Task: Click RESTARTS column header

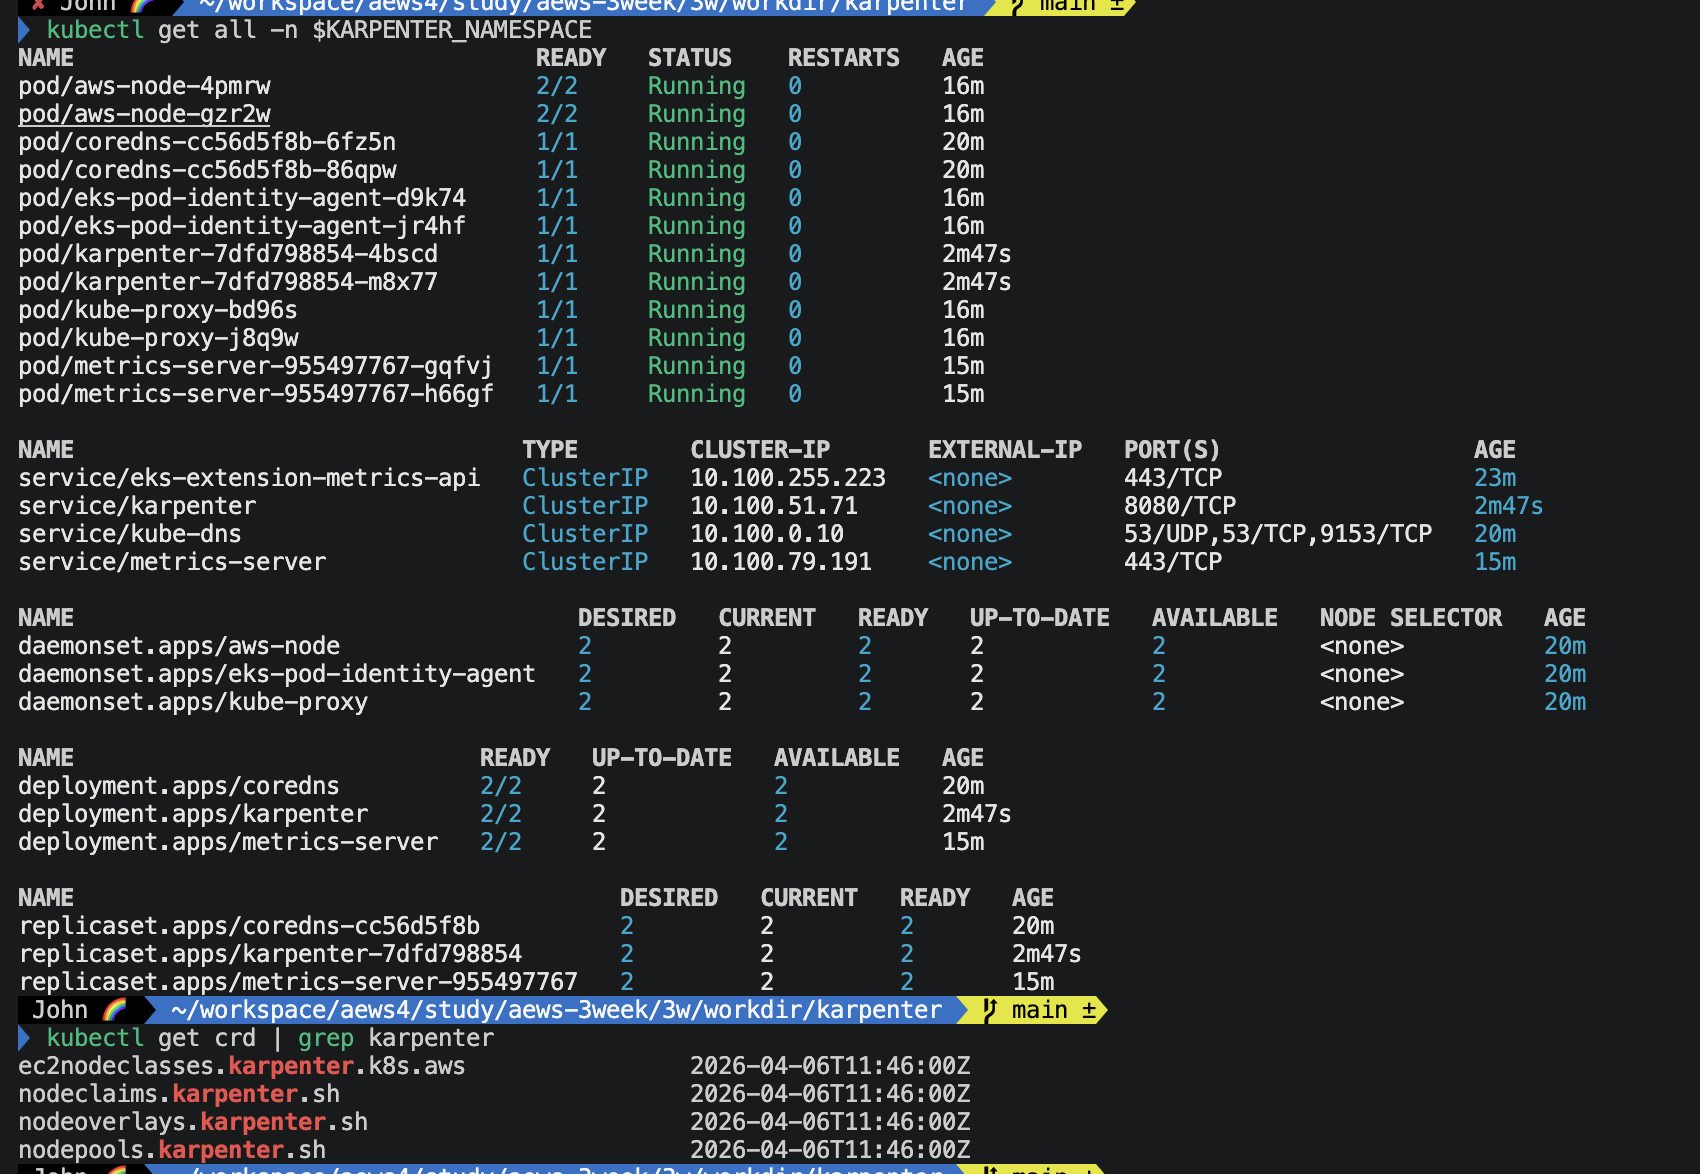Action: 844,58
